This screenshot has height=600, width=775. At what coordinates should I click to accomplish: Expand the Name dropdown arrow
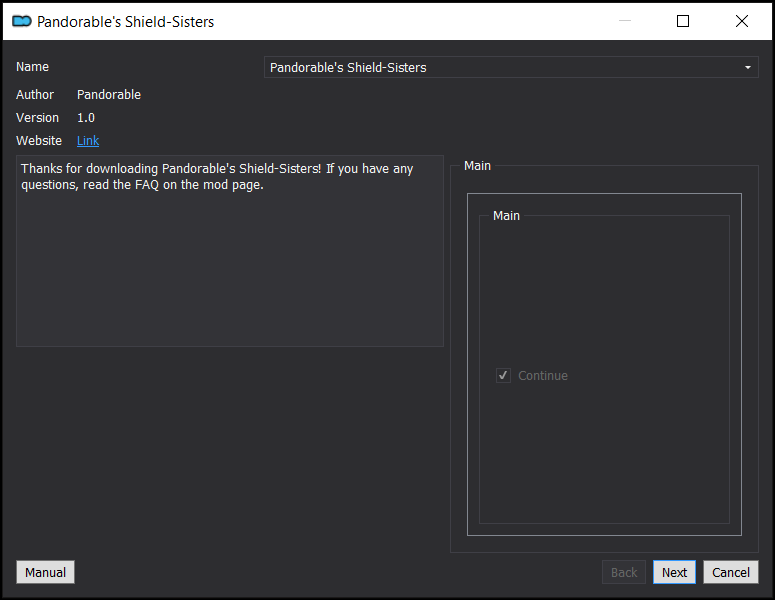(x=747, y=68)
